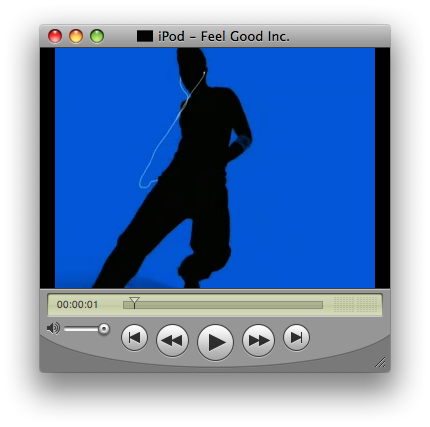
Task: Click the video frame with the dancer silhouette
Action: tap(215, 168)
